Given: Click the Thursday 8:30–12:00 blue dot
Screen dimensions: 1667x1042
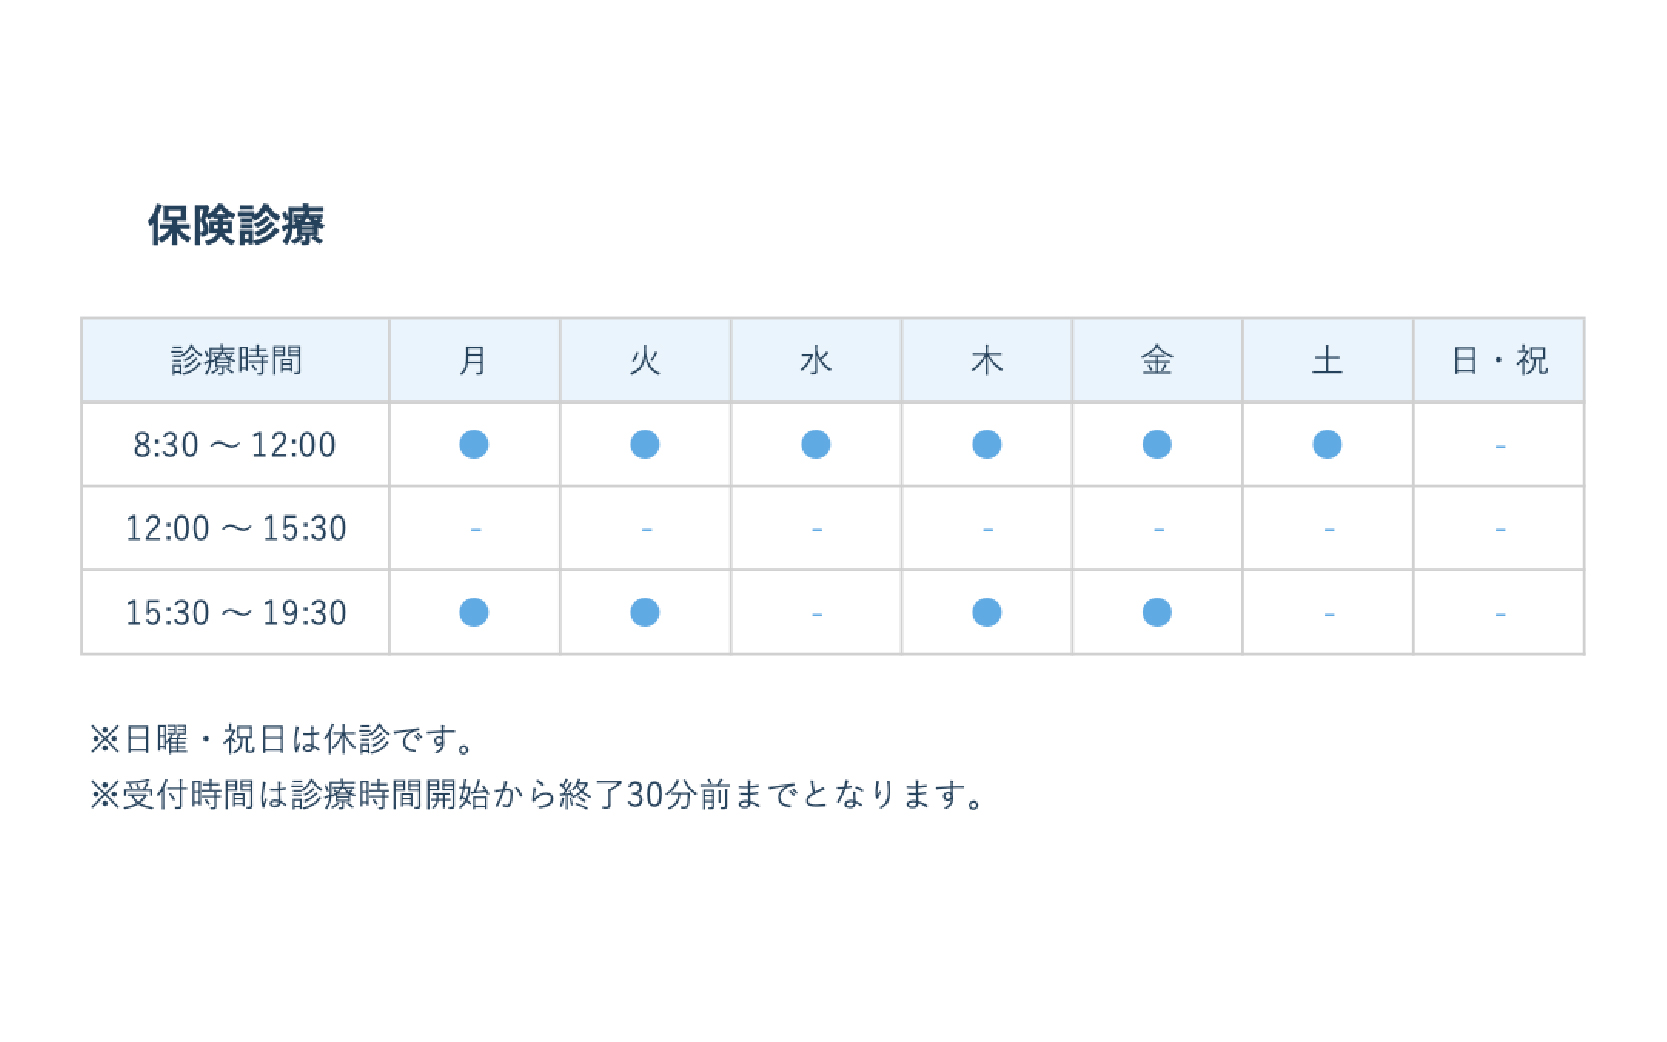Looking at the screenshot, I should click(x=987, y=444).
